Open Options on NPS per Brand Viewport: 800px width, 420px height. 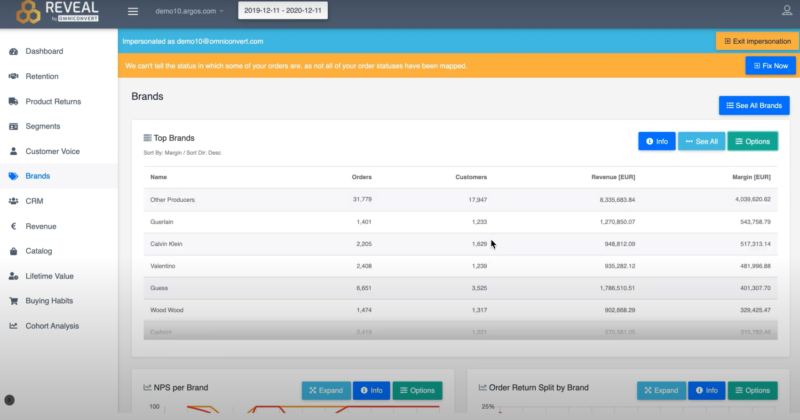417,390
